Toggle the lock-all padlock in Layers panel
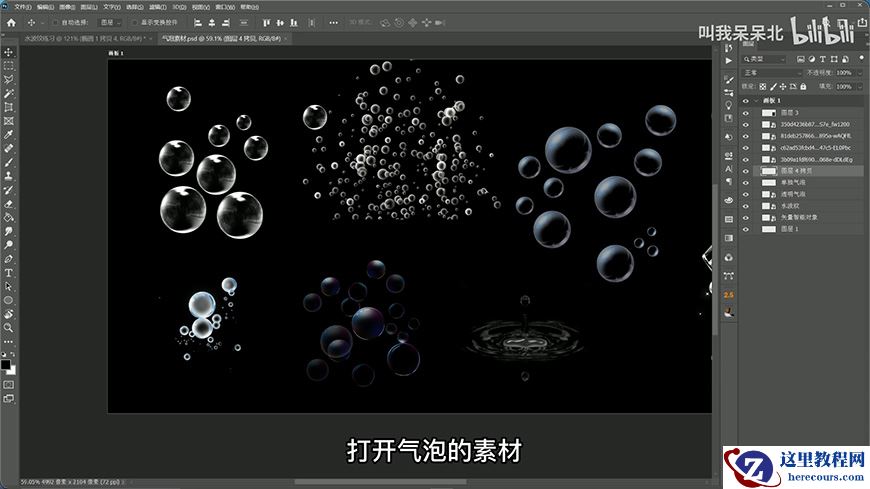 [x=803, y=87]
